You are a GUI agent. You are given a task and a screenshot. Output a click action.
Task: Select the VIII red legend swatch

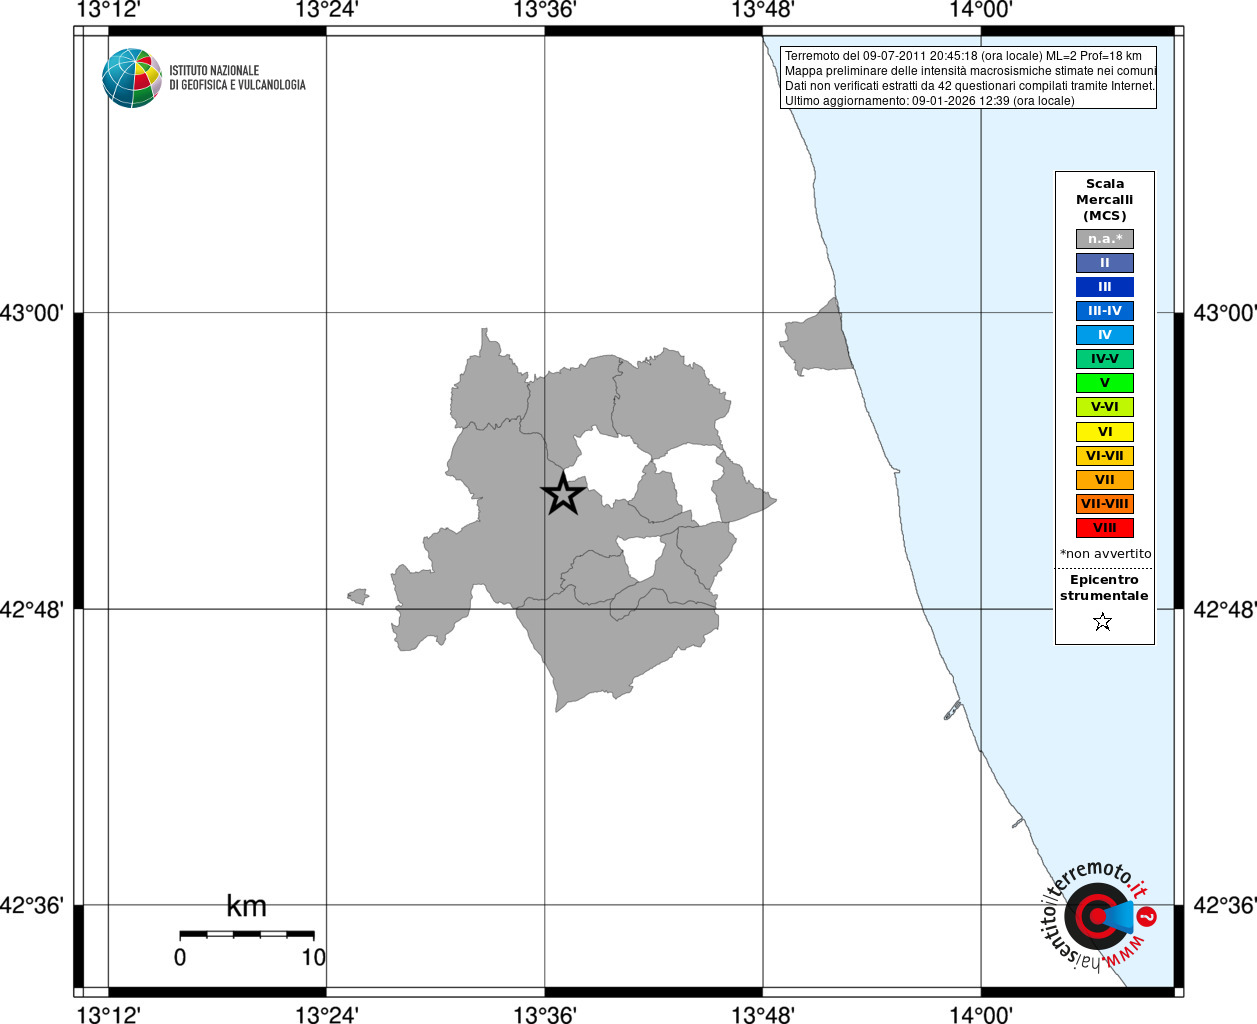click(x=1105, y=528)
